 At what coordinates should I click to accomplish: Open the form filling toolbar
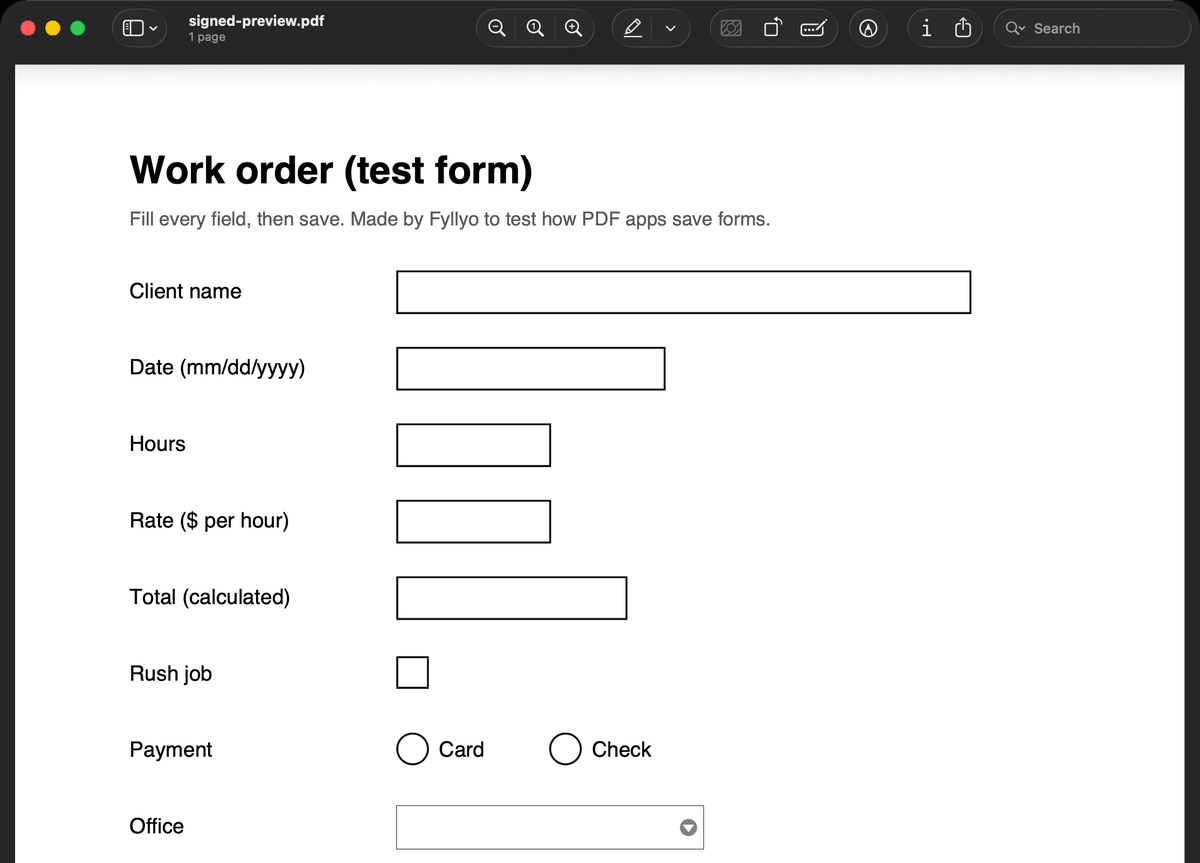pyautogui.click(x=813, y=29)
